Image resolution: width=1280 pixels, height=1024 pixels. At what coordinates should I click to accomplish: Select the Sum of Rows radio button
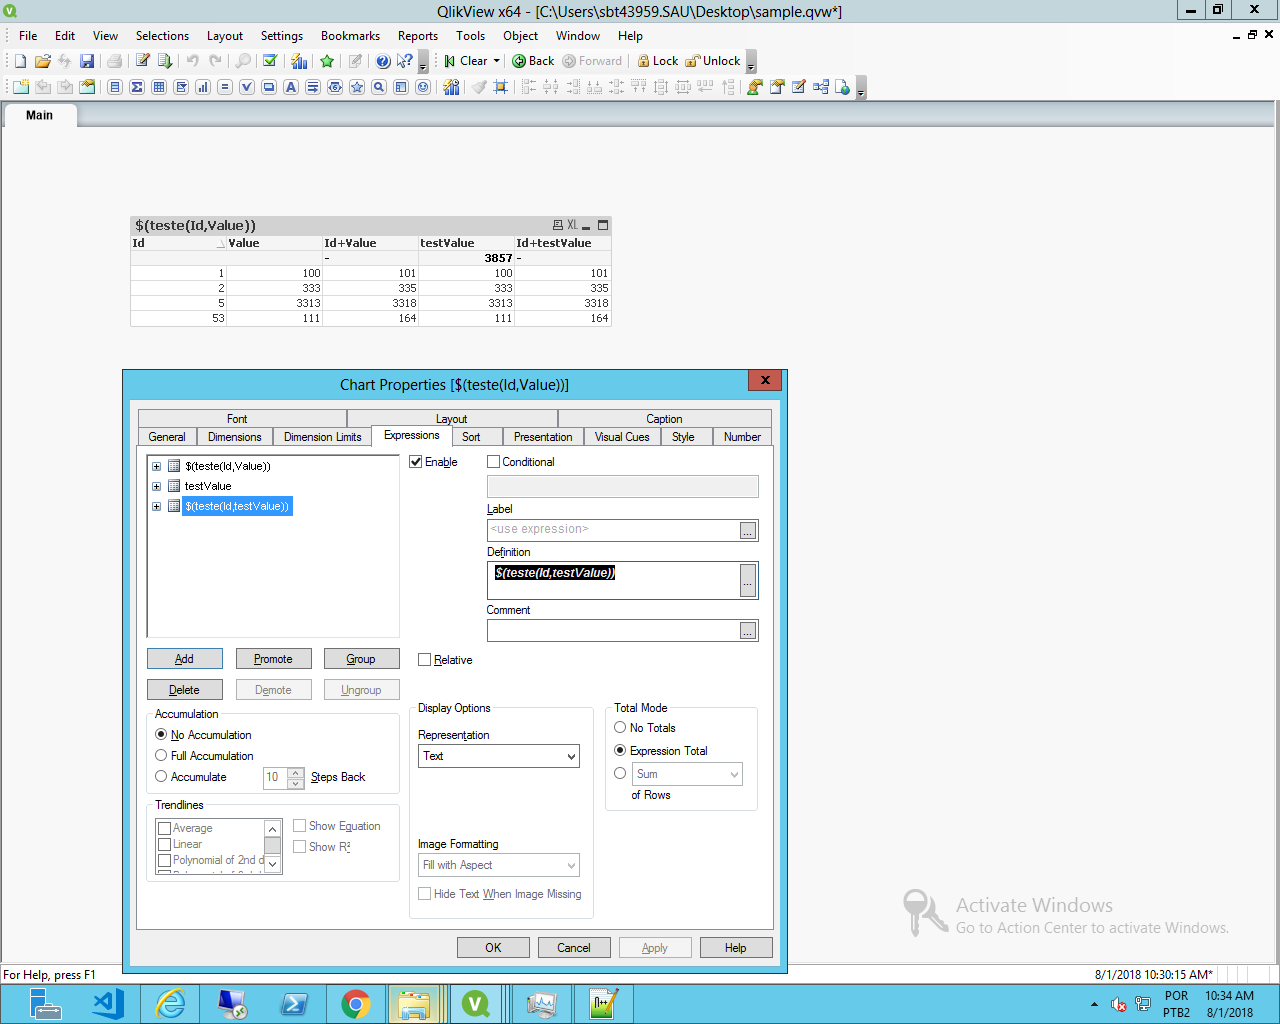coord(620,774)
